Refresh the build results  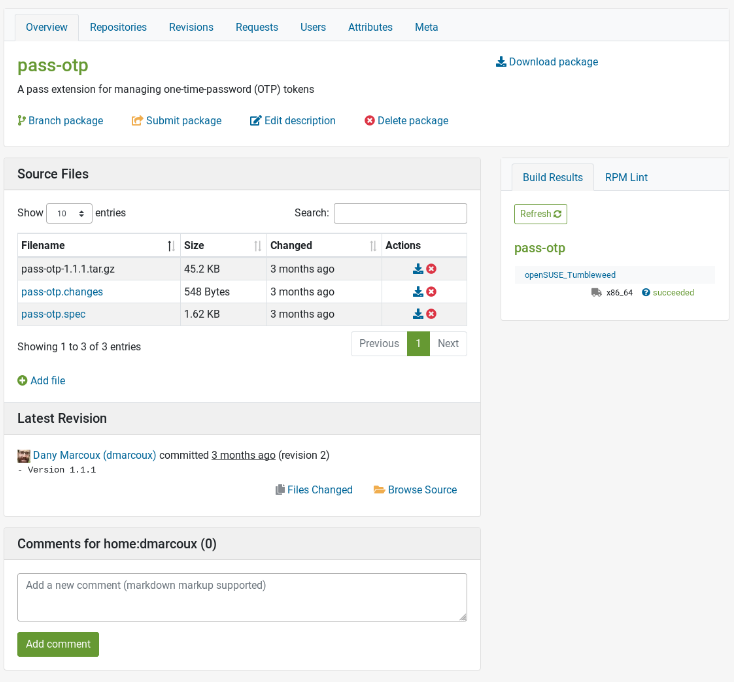tap(541, 214)
